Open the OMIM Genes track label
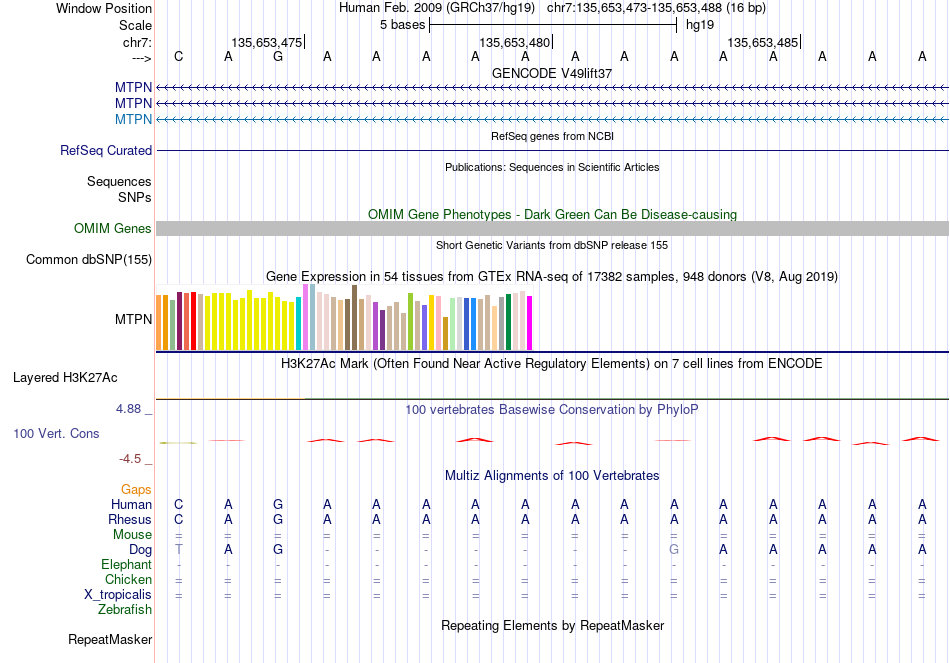This screenshot has width=950, height=663. pyautogui.click(x=113, y=228)
